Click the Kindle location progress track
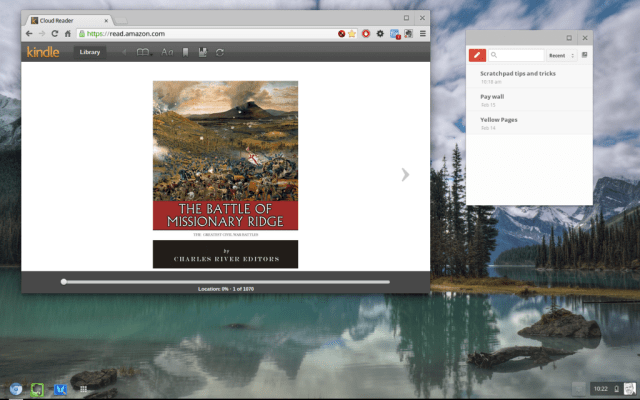The width and height of the screenshot is (640, 400). pos(227,282)
